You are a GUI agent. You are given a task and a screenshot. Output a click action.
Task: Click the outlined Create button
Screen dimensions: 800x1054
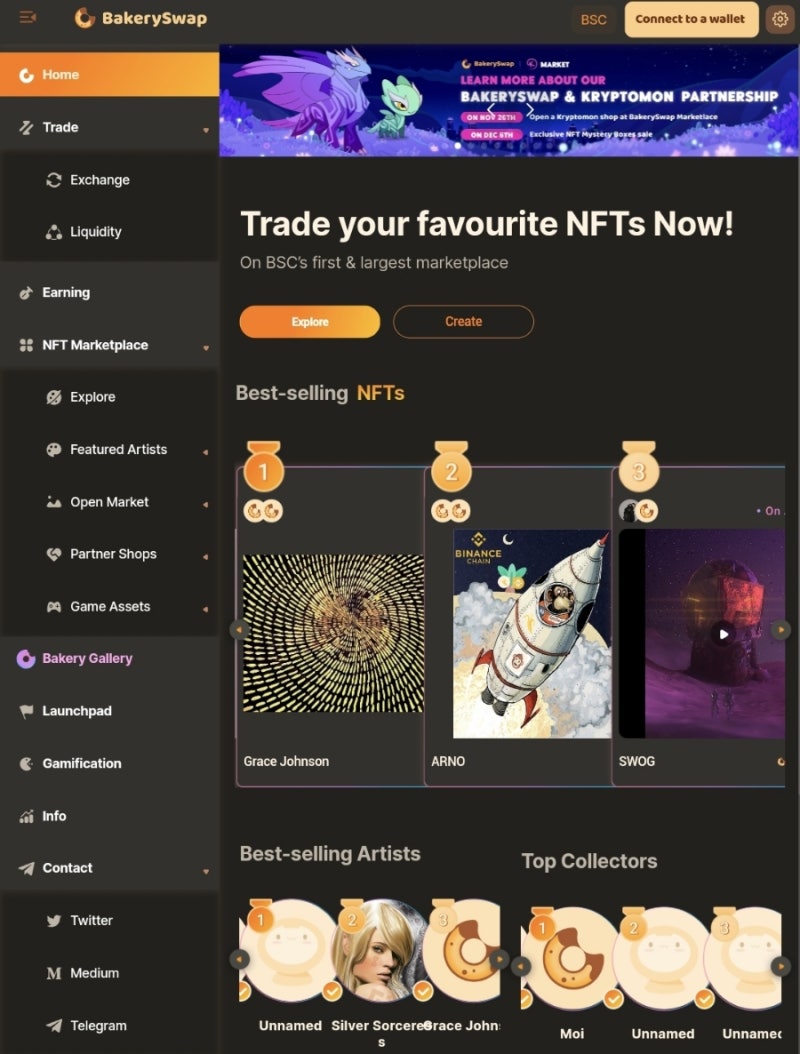pyautogui.click(x=463, y=321)
